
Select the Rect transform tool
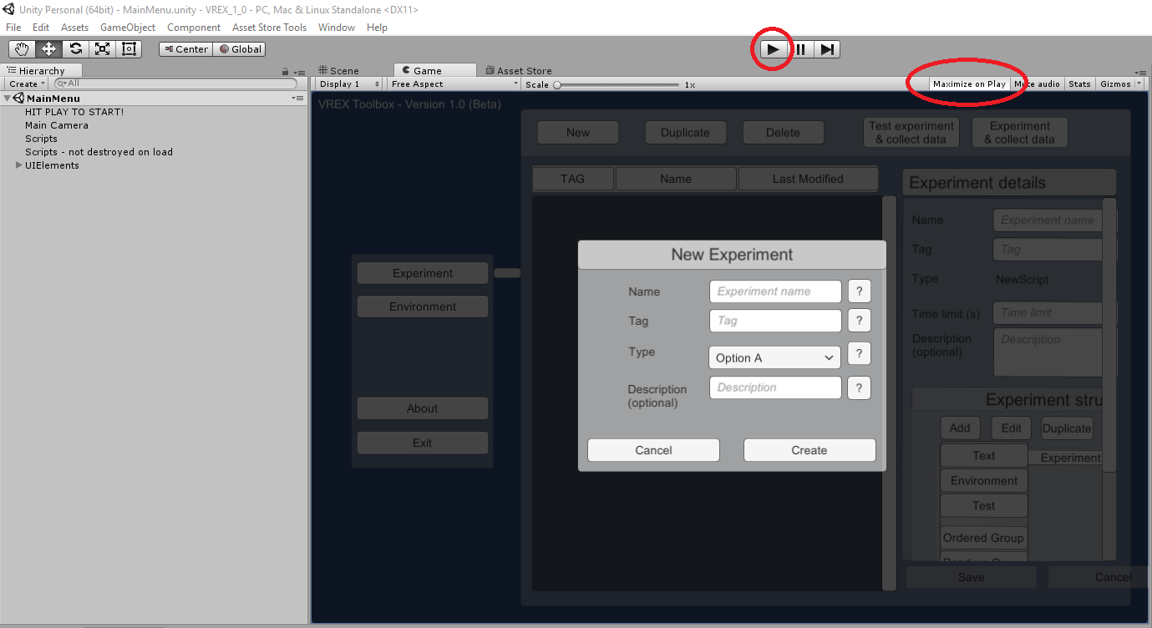click(129, 49)
